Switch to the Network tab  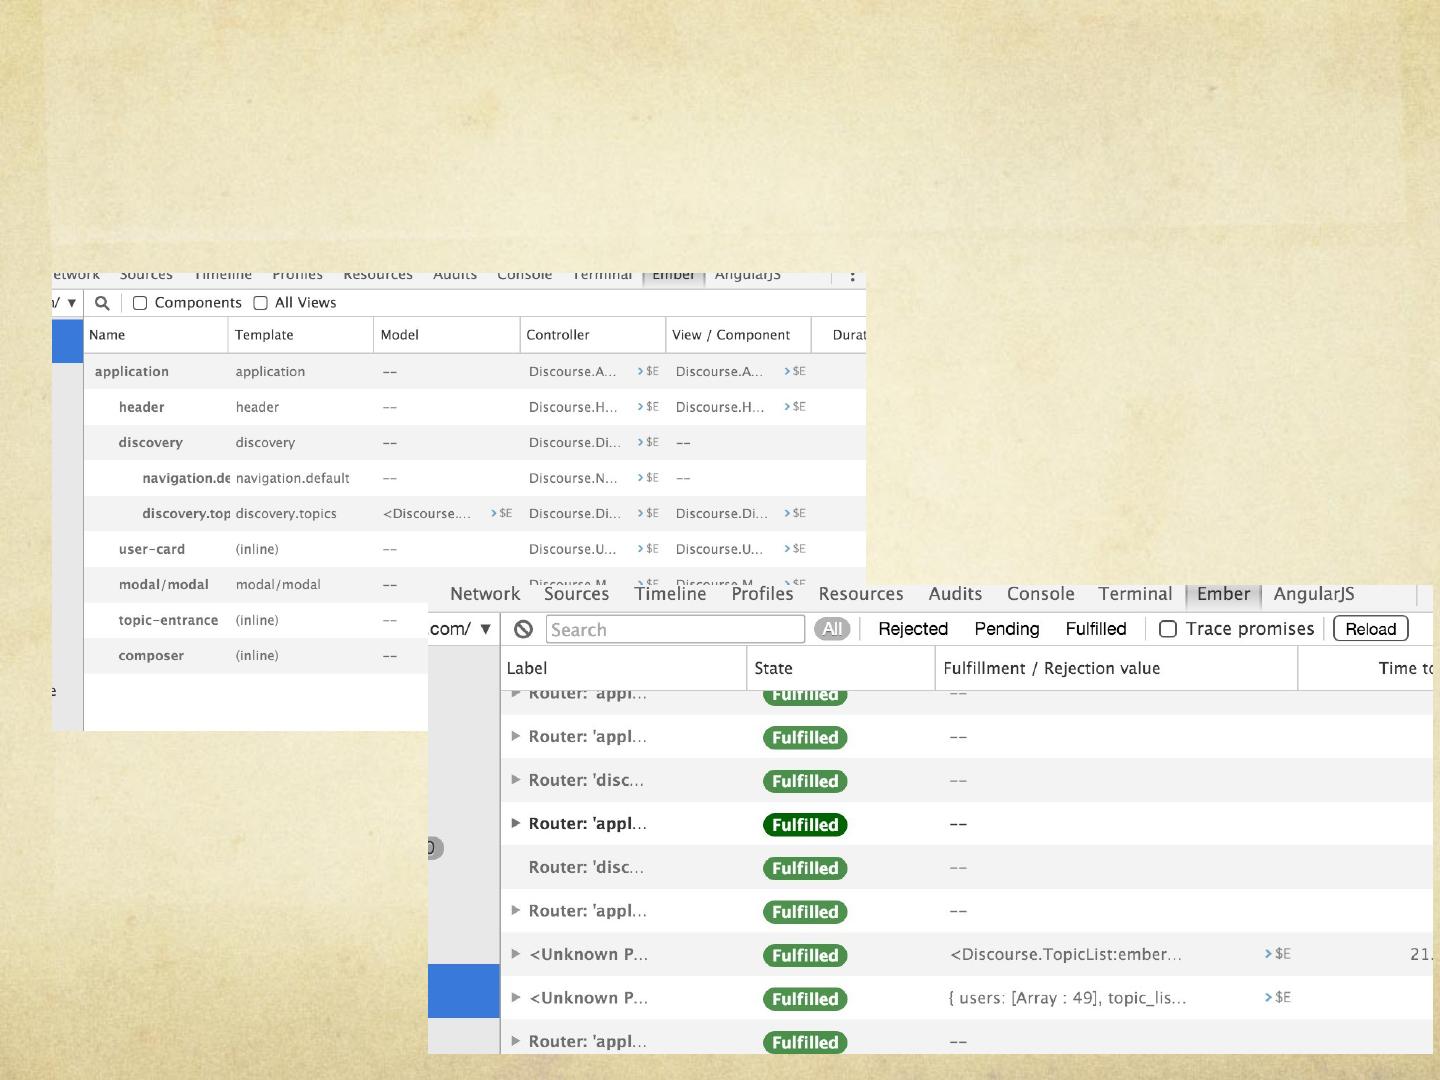[485, 594]
